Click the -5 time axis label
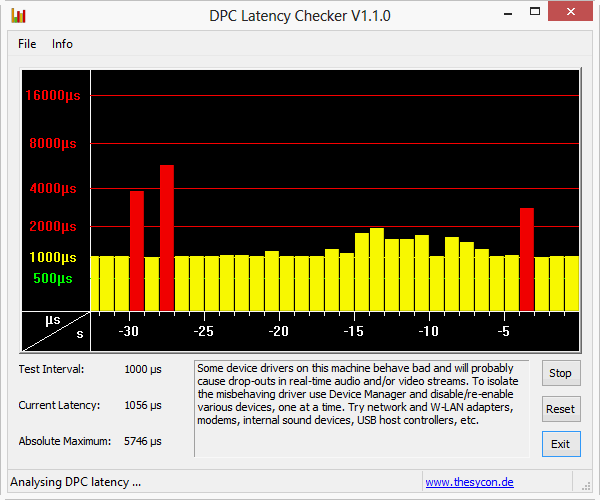The width and height of the screenshot is (600, 500). point(504,331)
